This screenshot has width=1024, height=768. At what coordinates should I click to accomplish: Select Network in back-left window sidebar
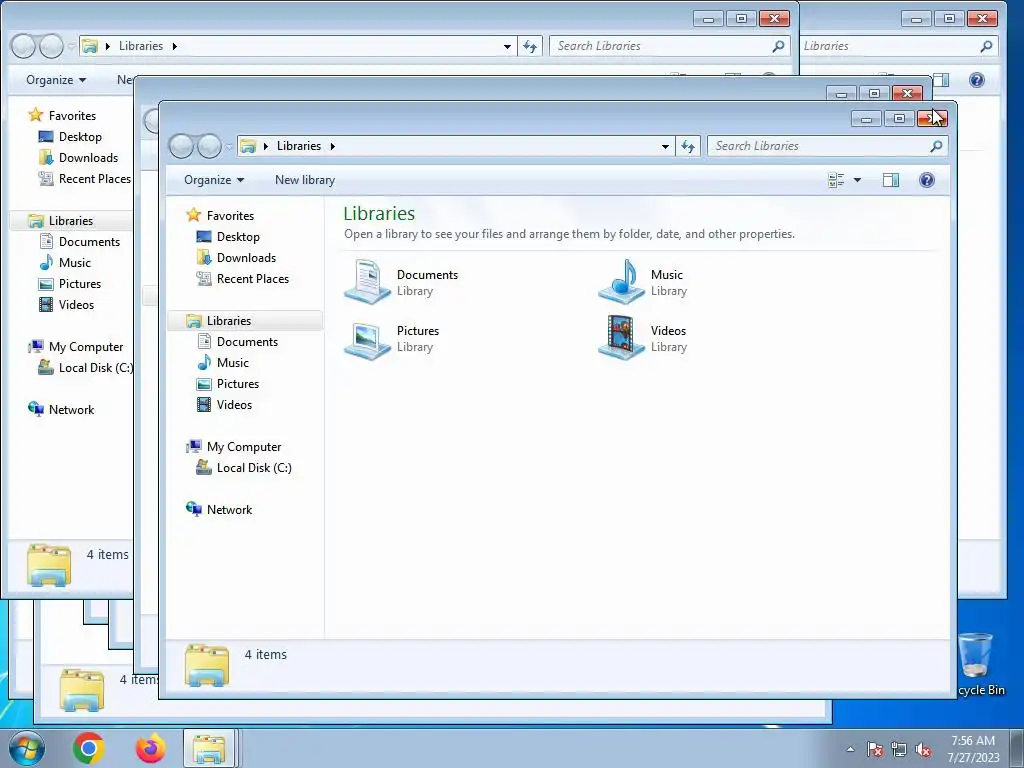[61, 409]
